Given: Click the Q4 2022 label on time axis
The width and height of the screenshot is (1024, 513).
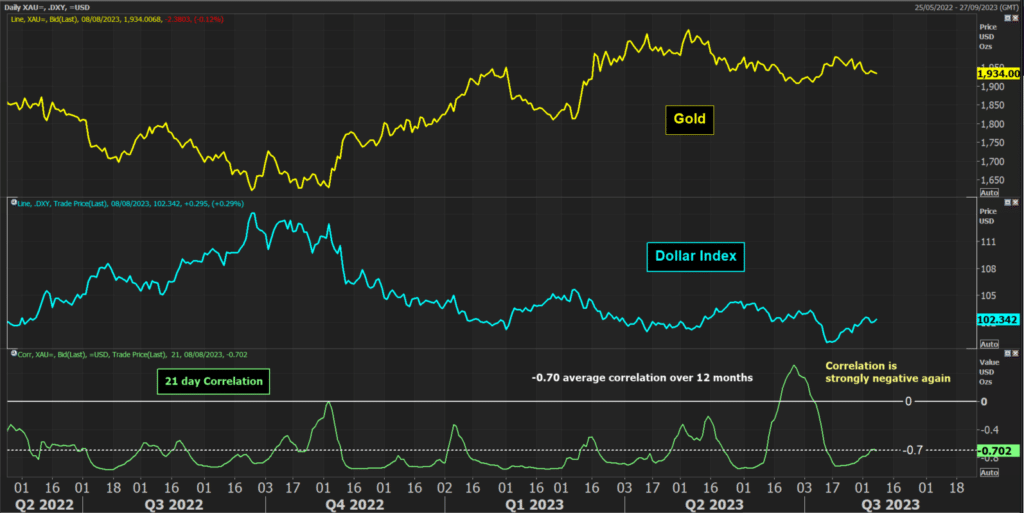Looking at the screenshot, I should tap(355, 505).
